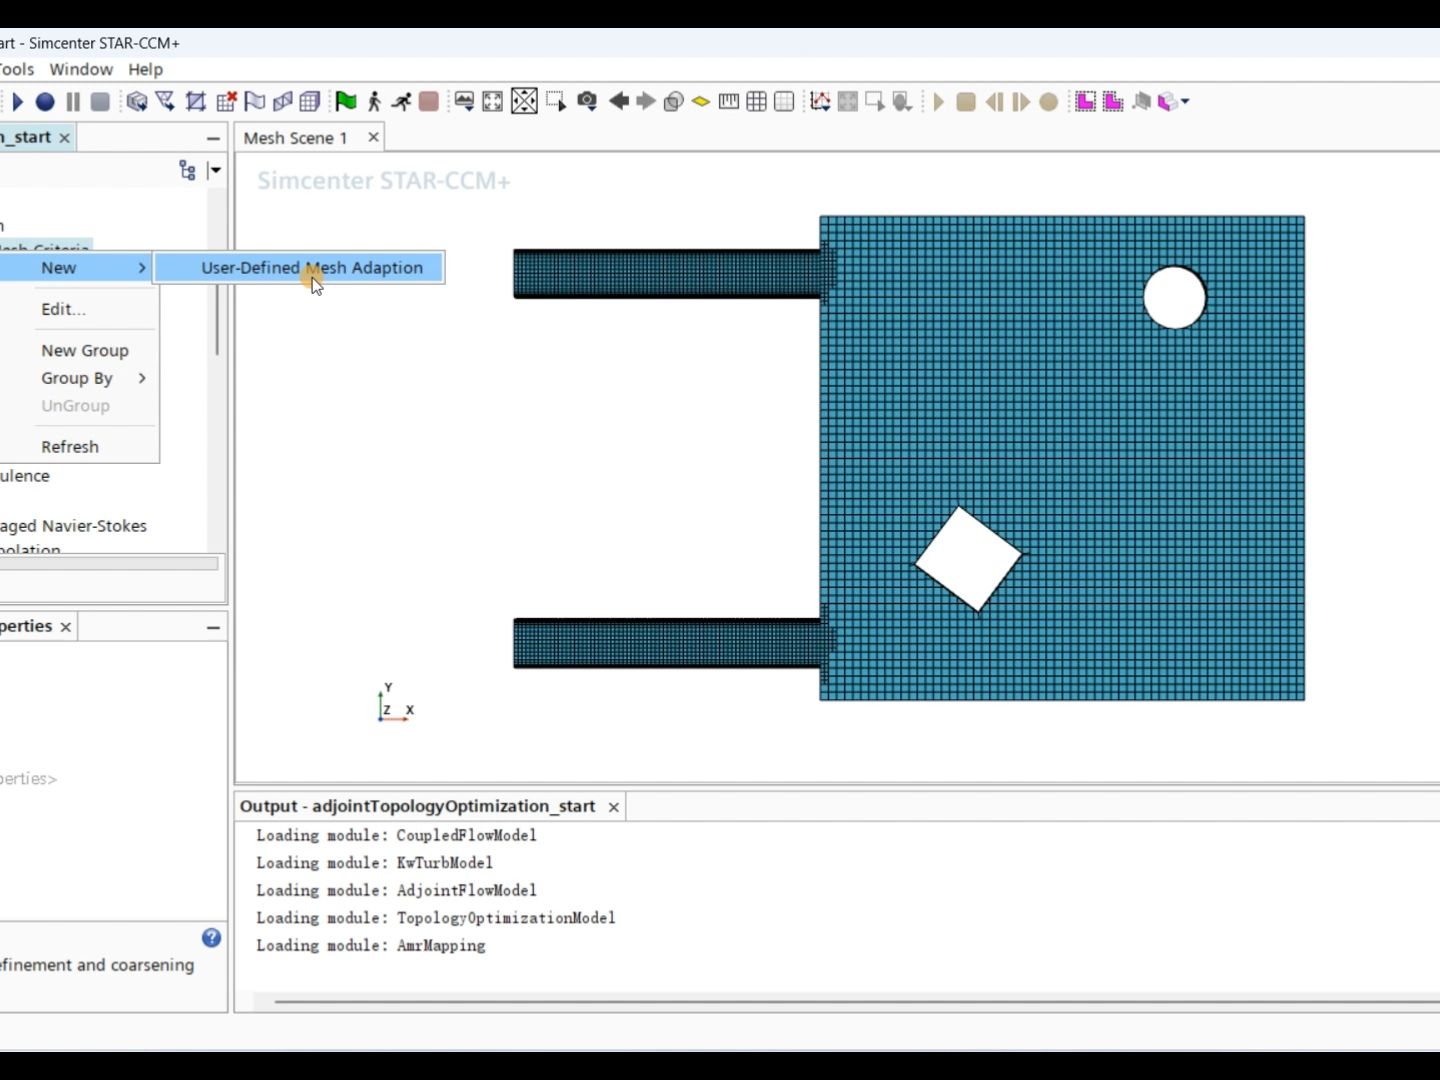Click the Generate Surface Mesh cube icon

point(137,101)
